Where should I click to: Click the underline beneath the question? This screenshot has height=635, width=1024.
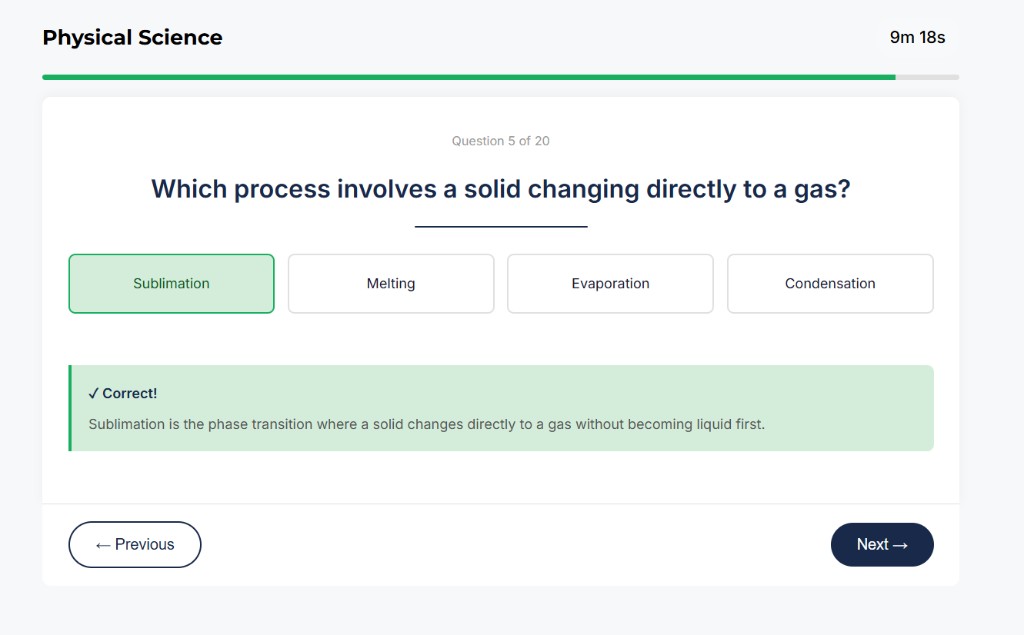pyautogui.click(x=500, y=224)
